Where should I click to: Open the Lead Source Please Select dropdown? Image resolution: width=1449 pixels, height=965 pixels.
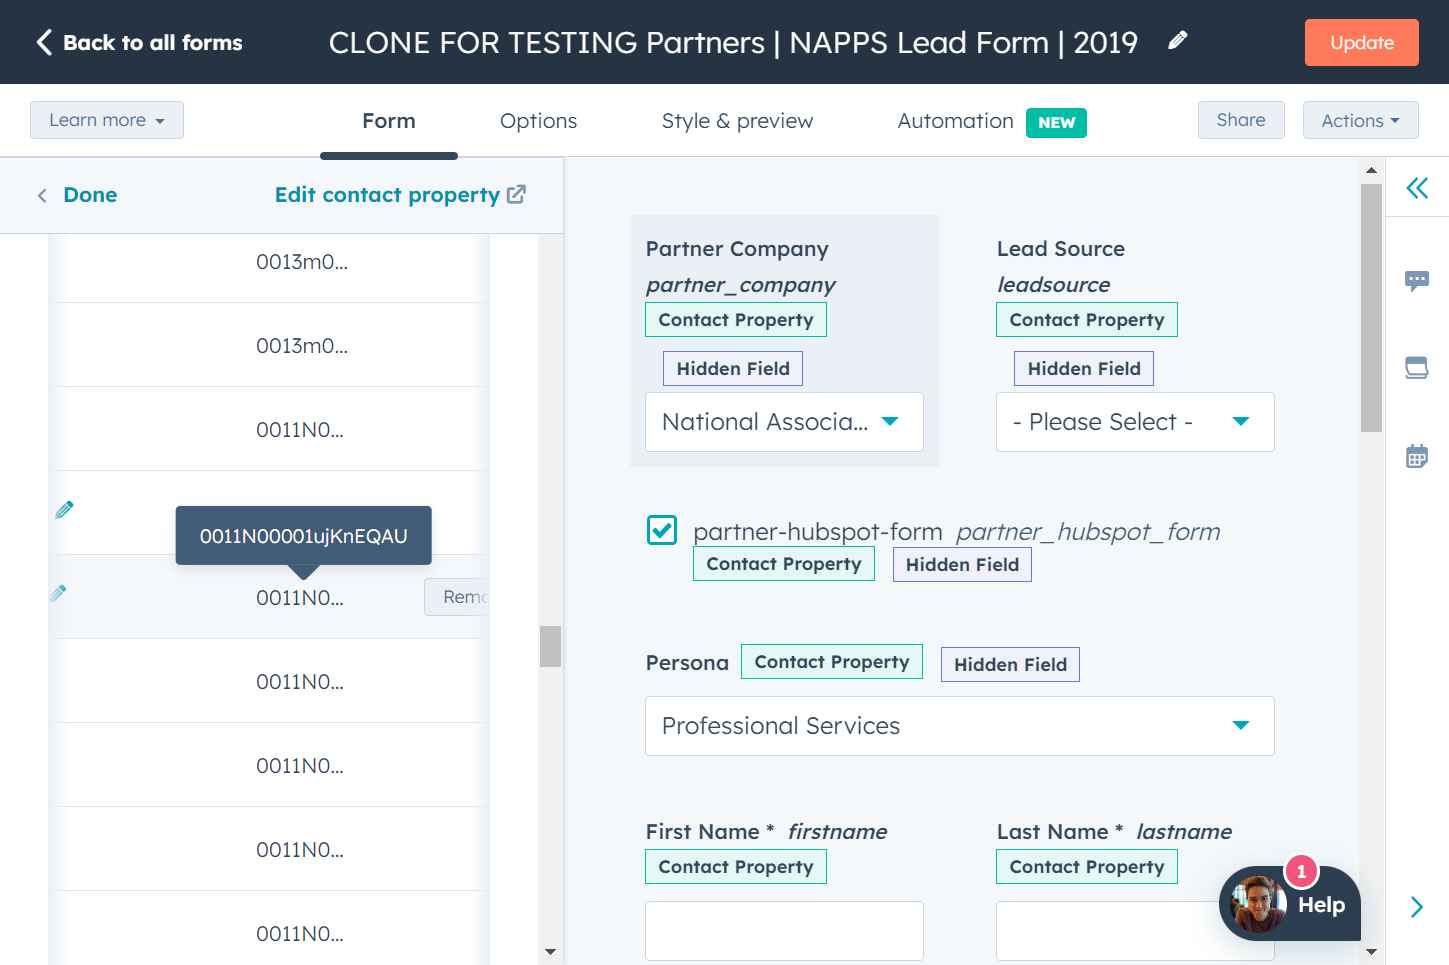1135,422
